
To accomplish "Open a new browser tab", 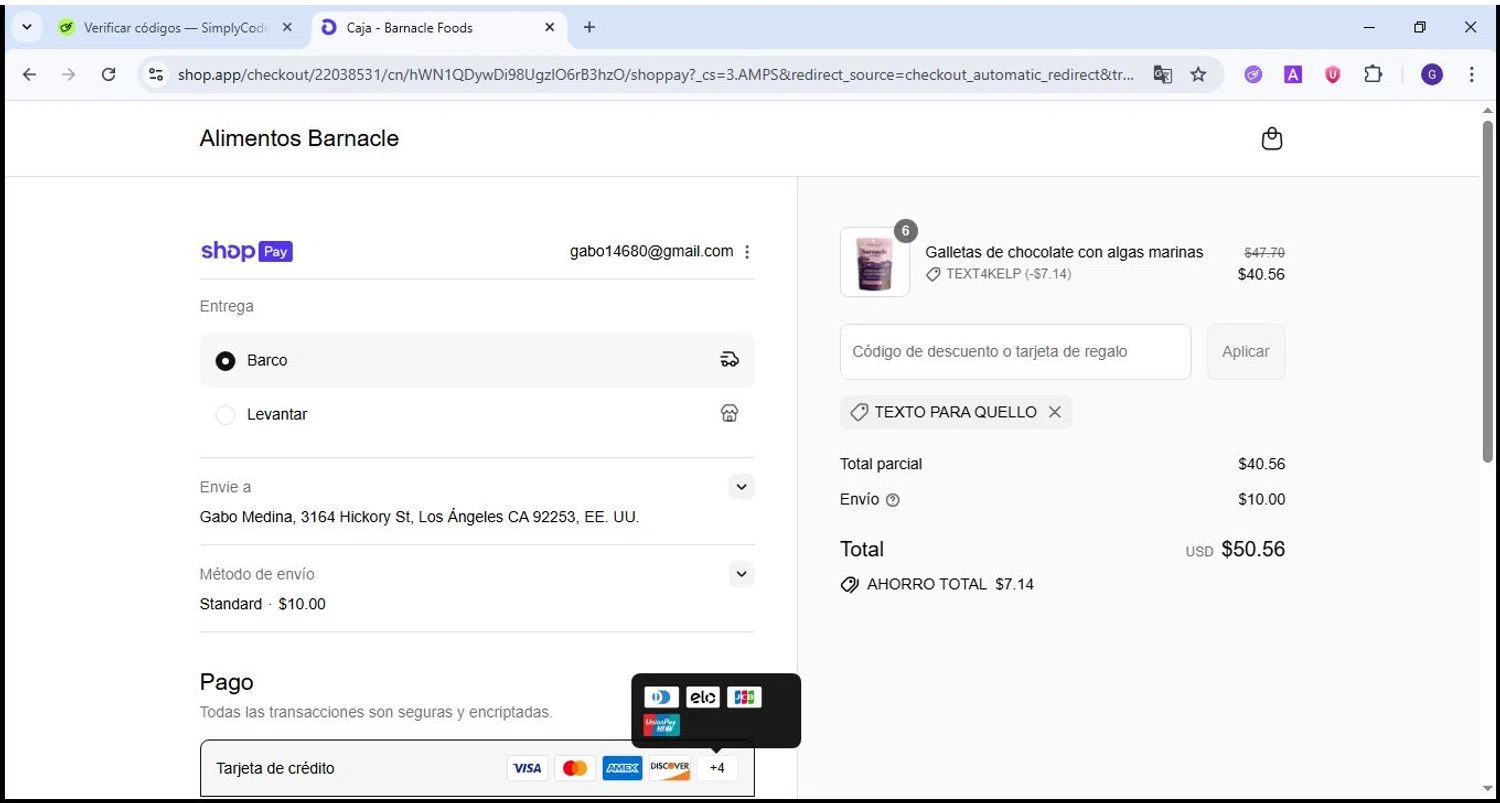I will pyautogui.click(x=589, y=28).
